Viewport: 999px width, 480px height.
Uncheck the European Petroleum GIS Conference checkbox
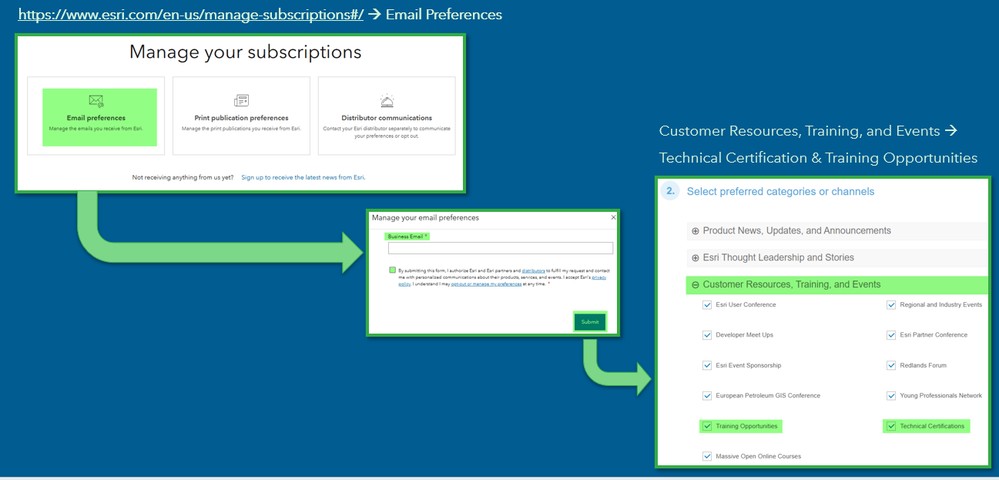707,396
